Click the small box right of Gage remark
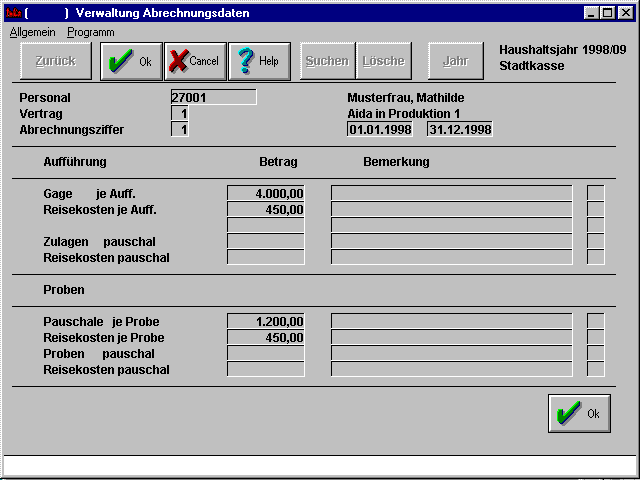 [595, 194]
